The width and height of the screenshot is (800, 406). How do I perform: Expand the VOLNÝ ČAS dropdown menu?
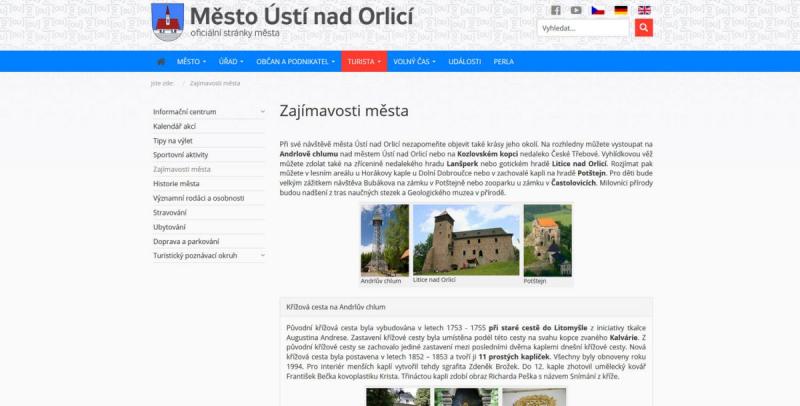tap(414, 61)
